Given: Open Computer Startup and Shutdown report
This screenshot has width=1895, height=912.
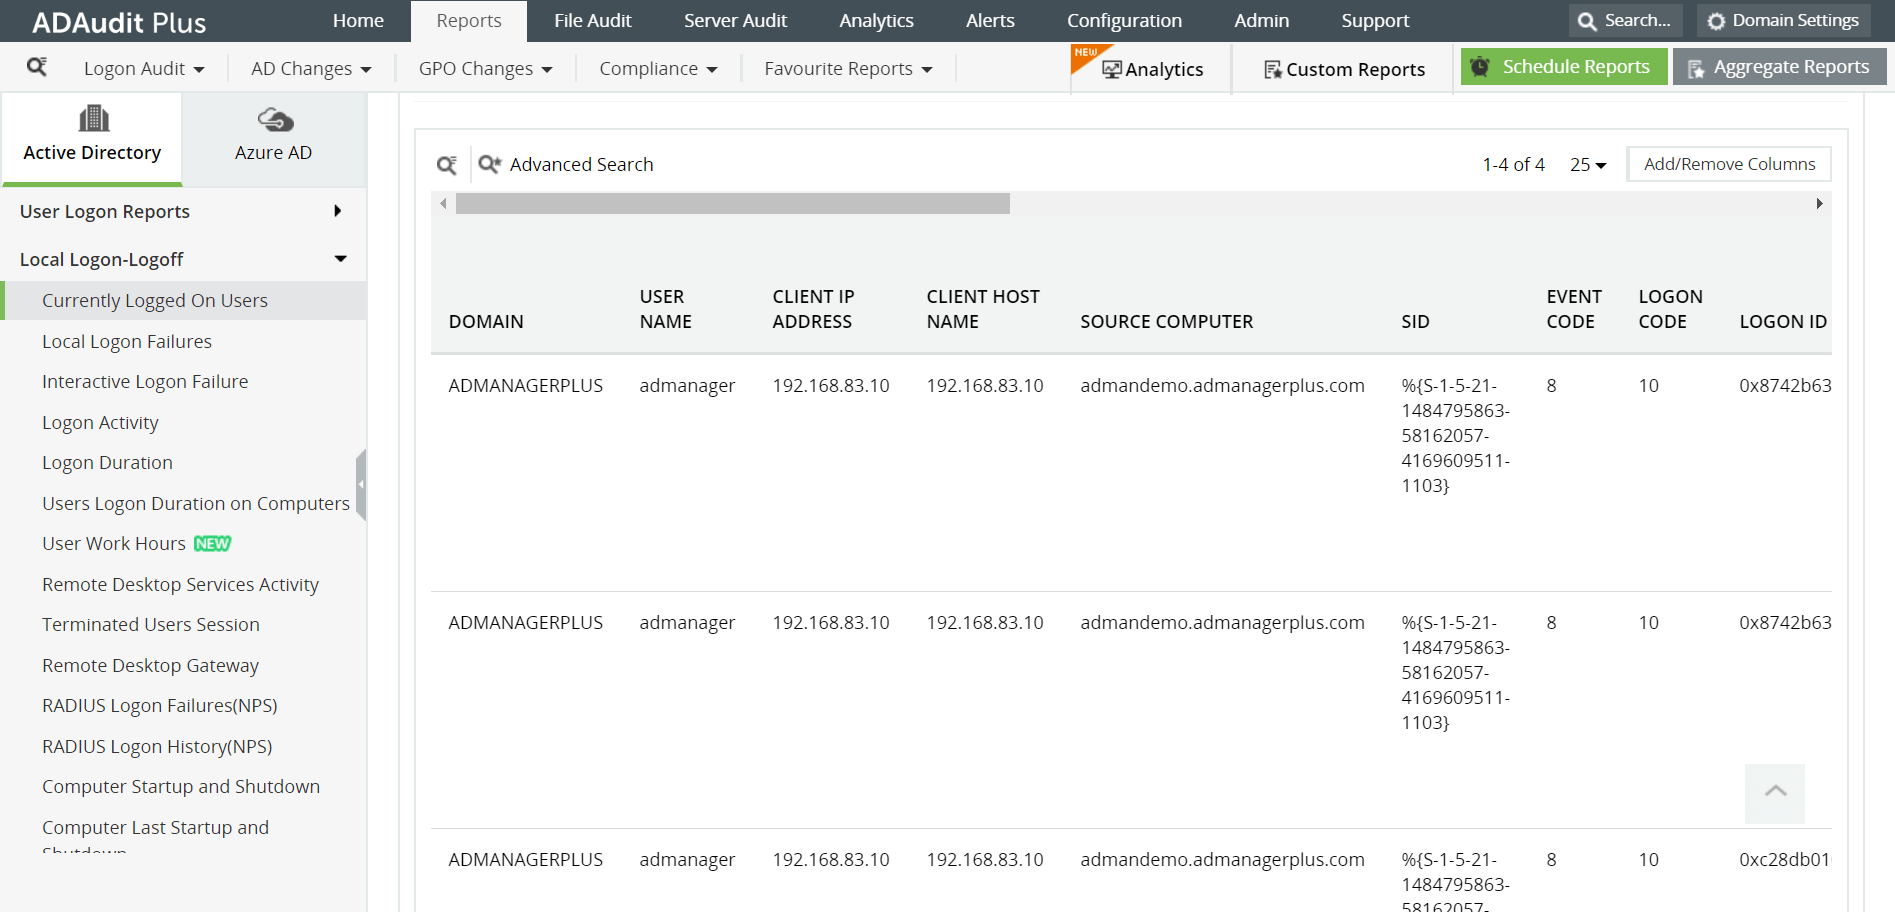Looking at the screenshot, I should (181, 787).
